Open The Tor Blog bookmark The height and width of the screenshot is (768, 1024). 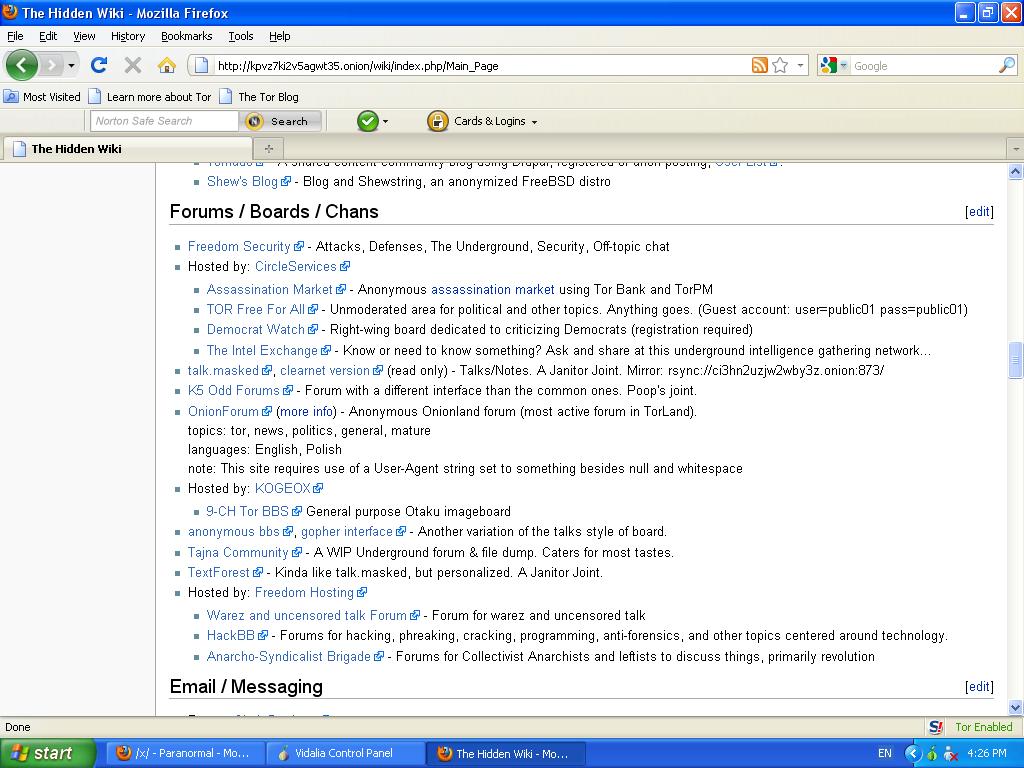tap(259, 97)
